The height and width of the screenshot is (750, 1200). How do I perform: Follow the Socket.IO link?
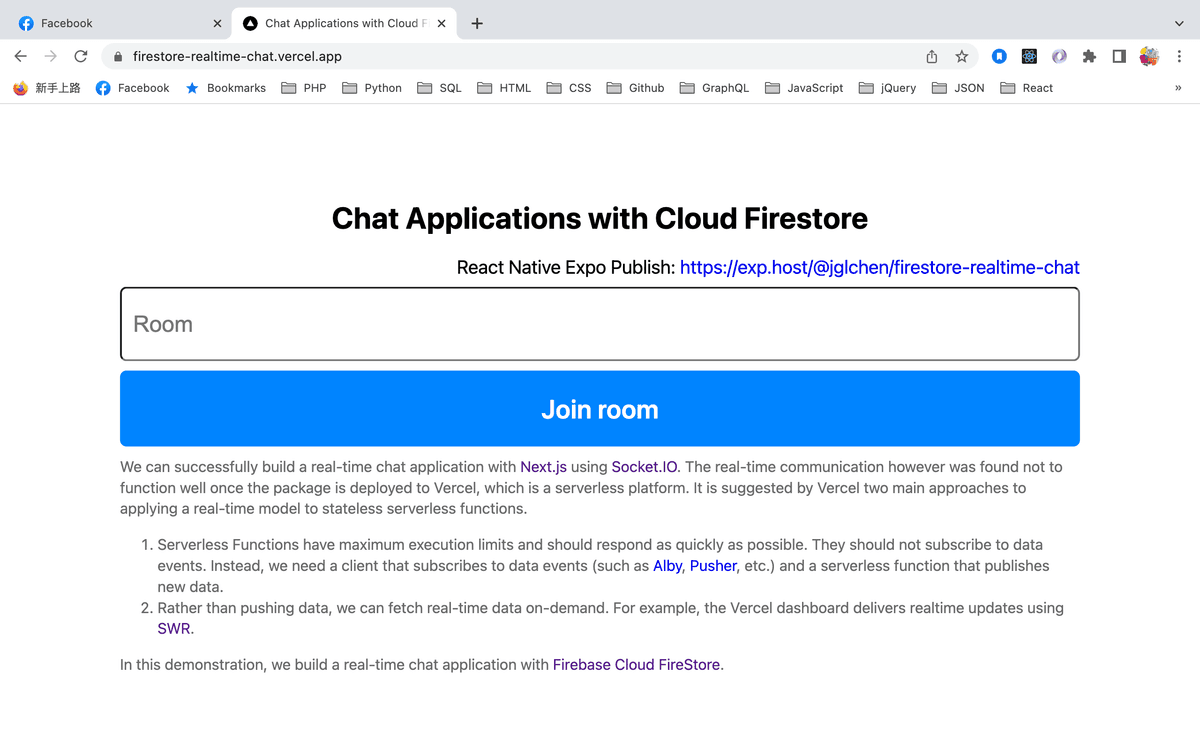[645, 467]
